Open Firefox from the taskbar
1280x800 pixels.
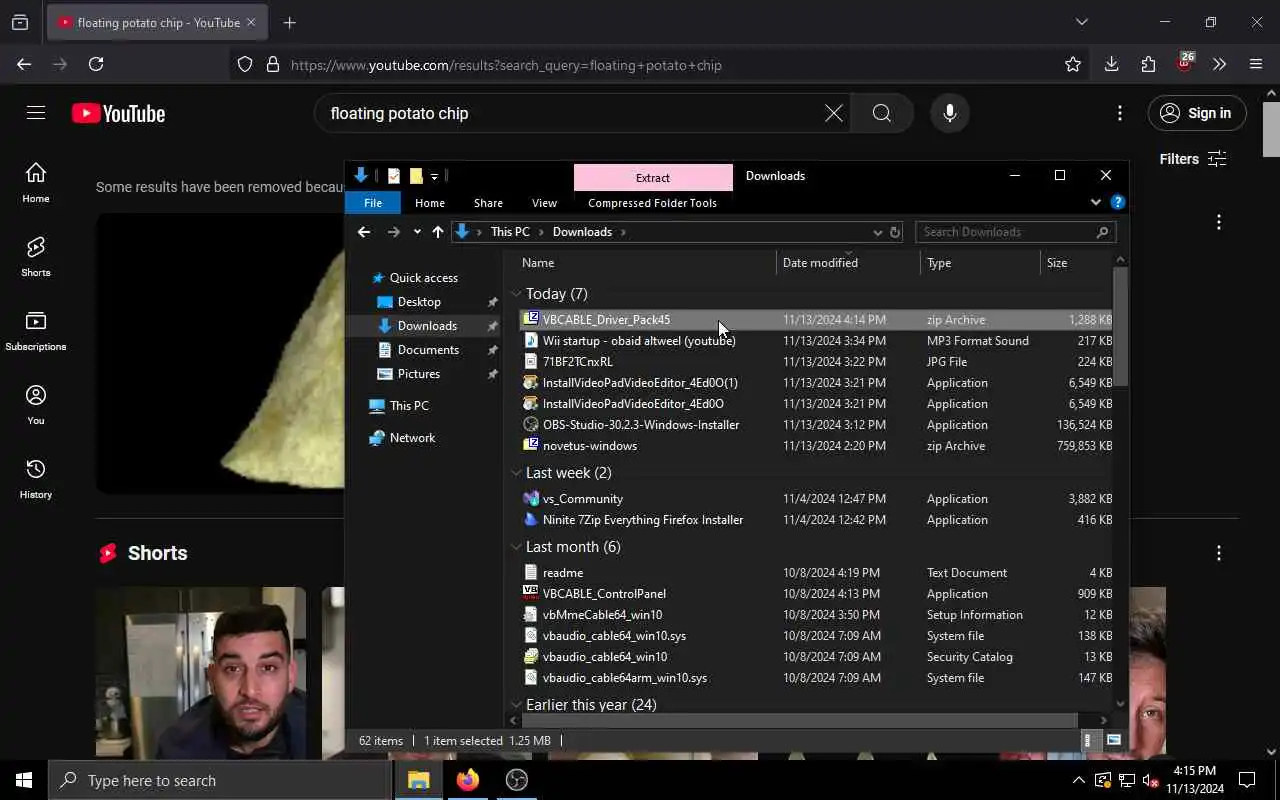[467, 780]
